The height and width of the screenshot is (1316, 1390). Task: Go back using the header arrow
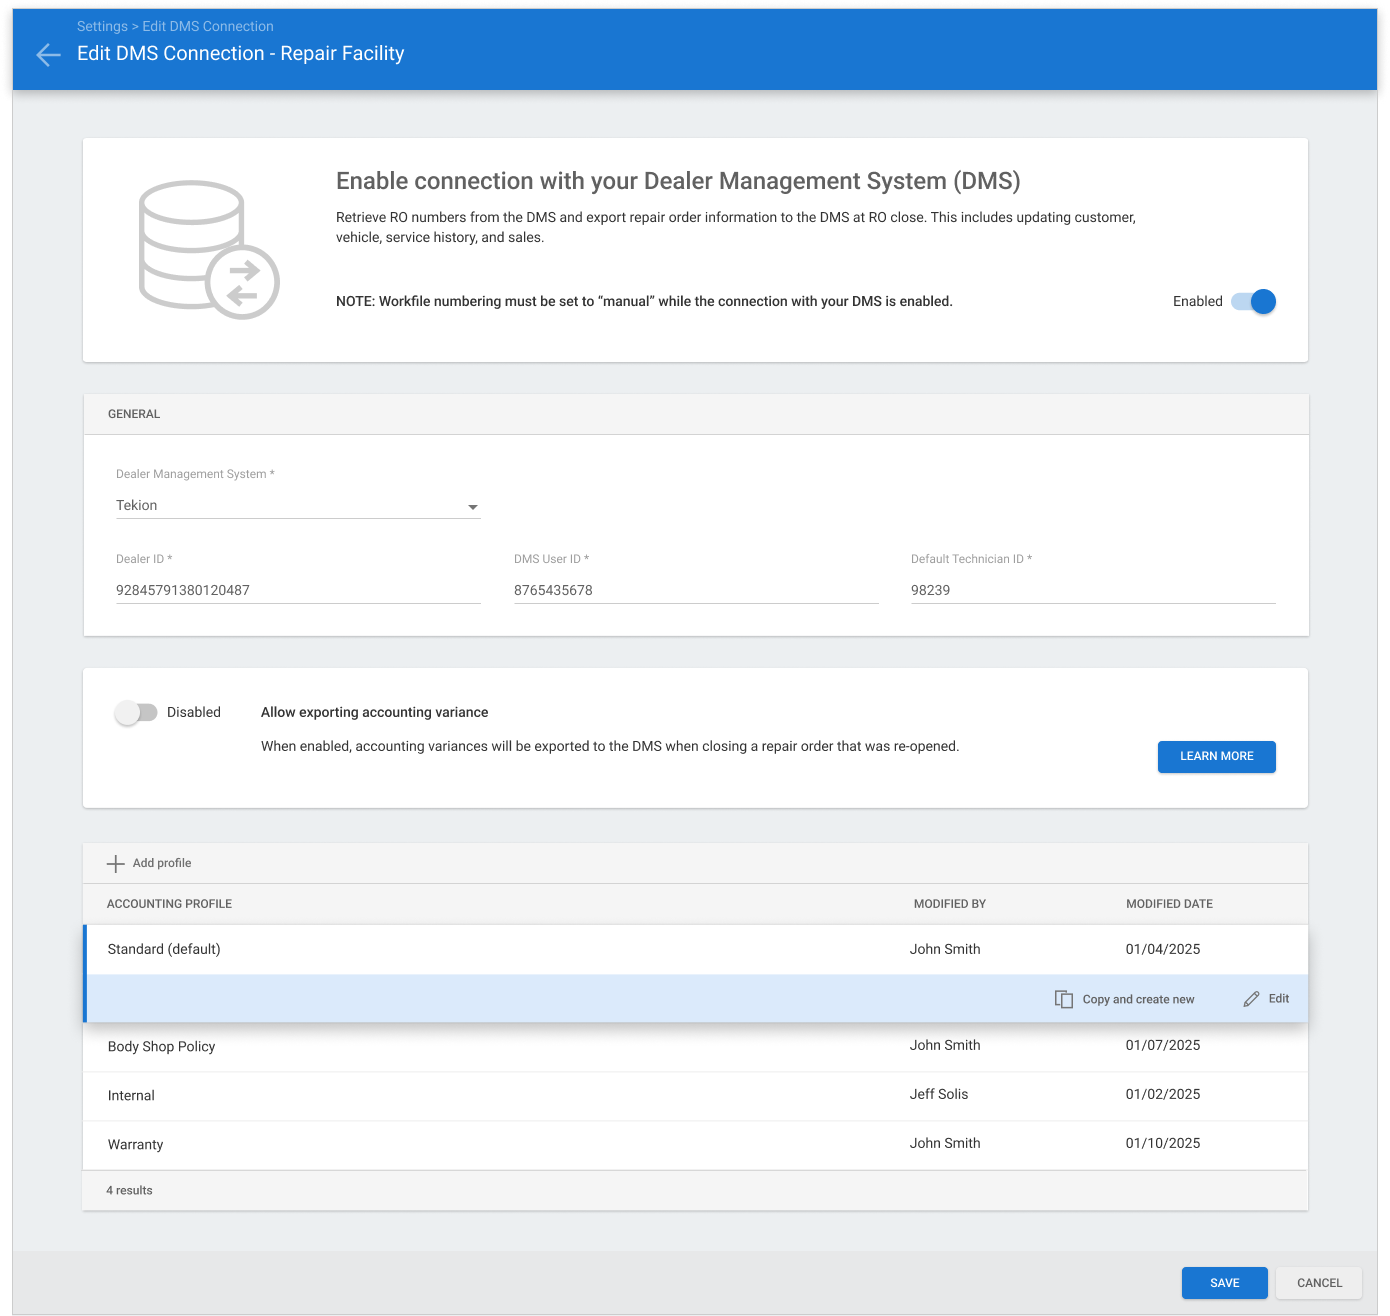[48, 54]
